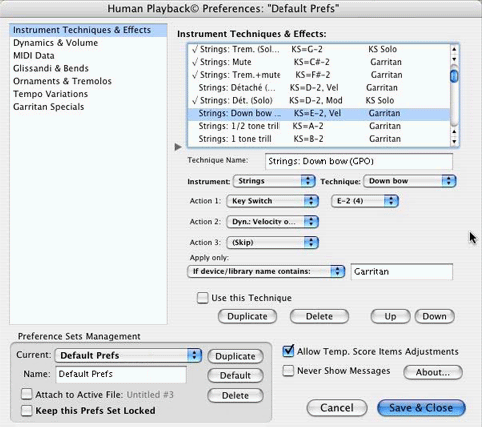Click the About... button
482x427 pixels.
433,372
